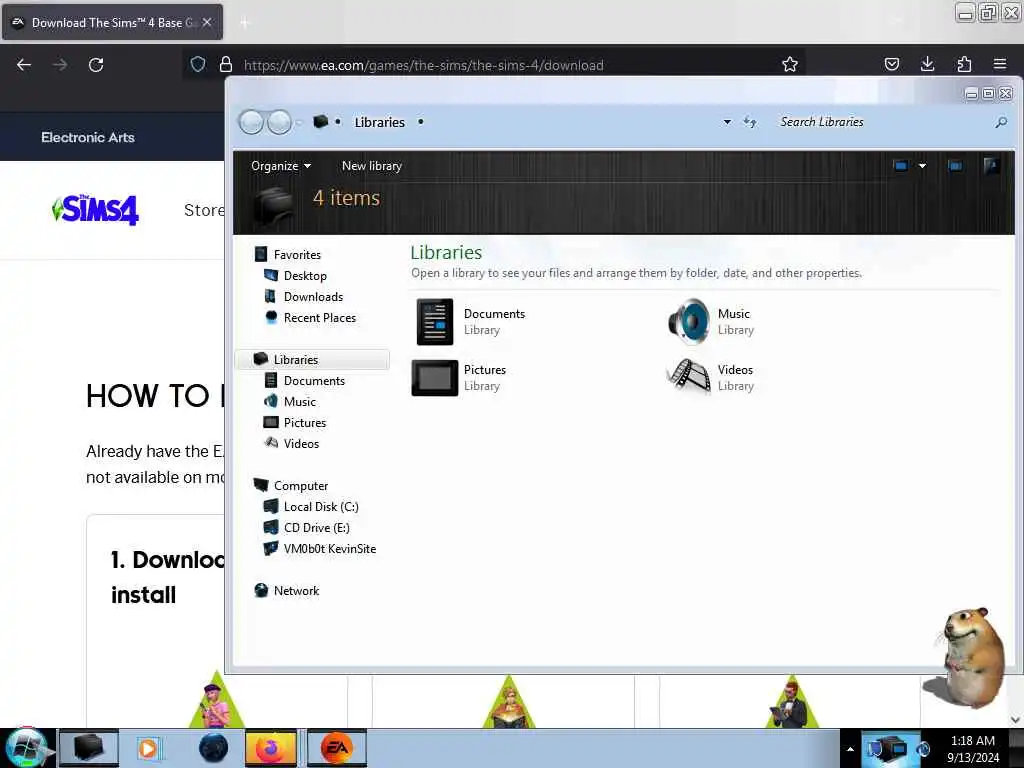Open the Firefox hamburger menu

pyautogui.click(x=1000, y=64)
